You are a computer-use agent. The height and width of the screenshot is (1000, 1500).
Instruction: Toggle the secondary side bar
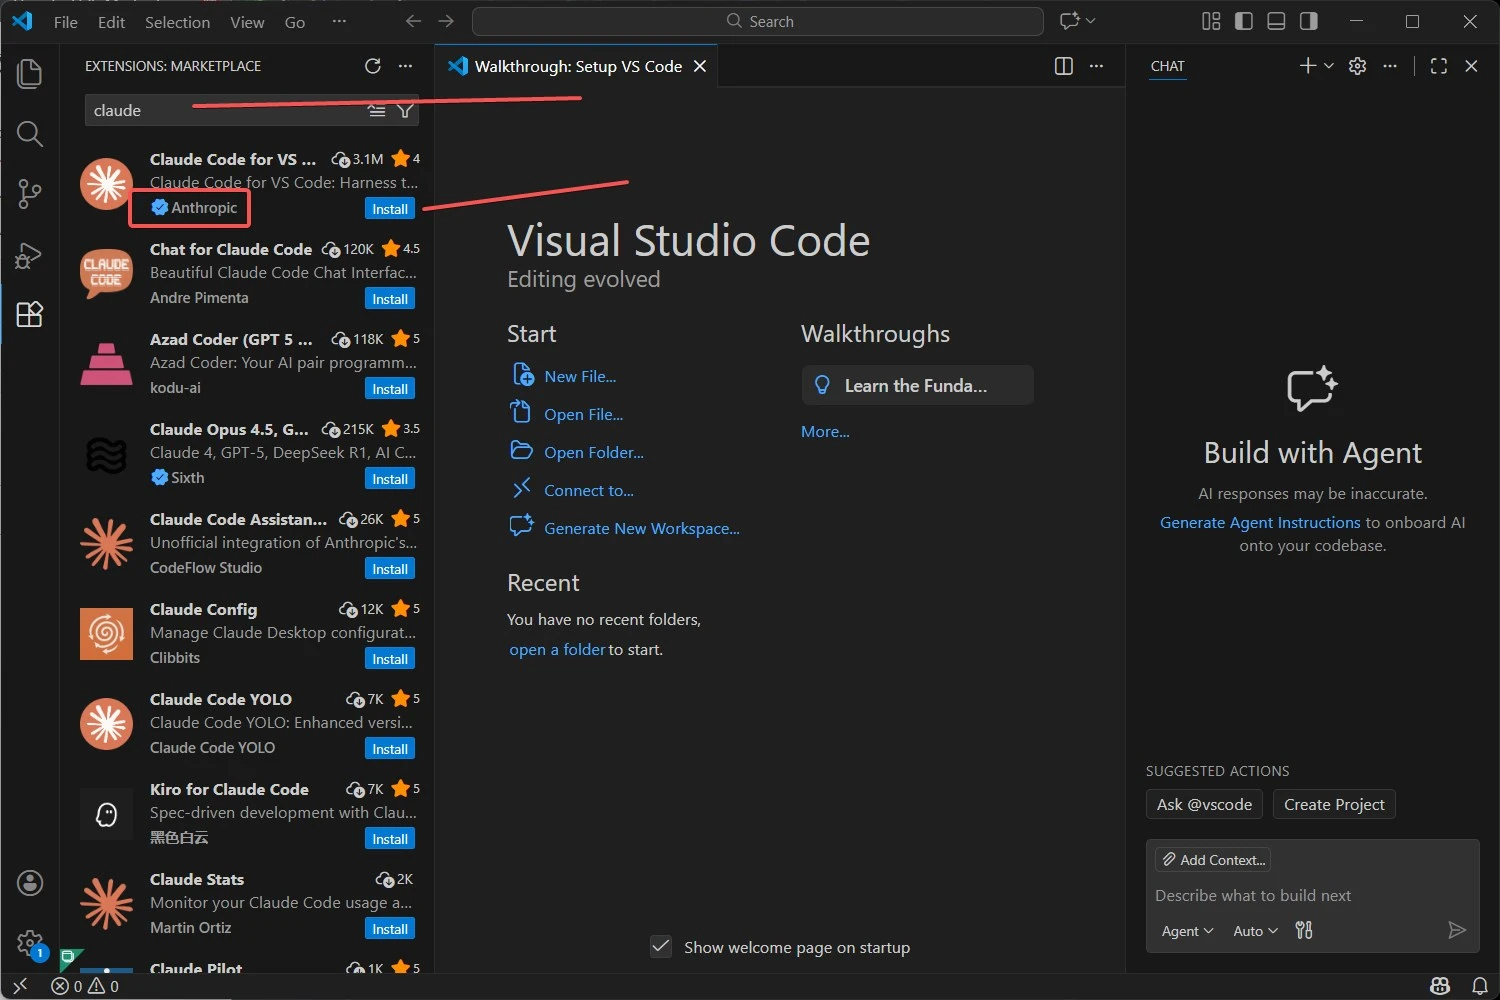(1308, 21)
